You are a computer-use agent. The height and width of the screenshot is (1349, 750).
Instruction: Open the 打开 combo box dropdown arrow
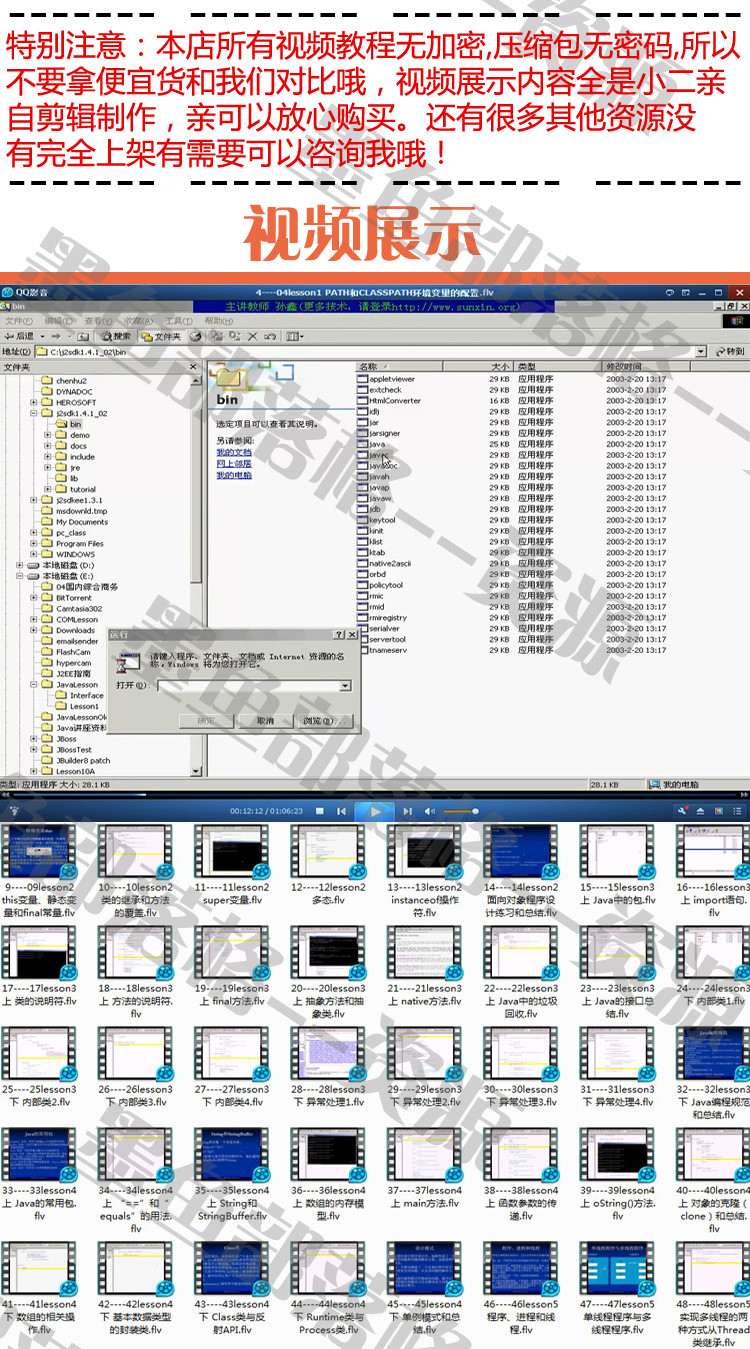[345, 685]
